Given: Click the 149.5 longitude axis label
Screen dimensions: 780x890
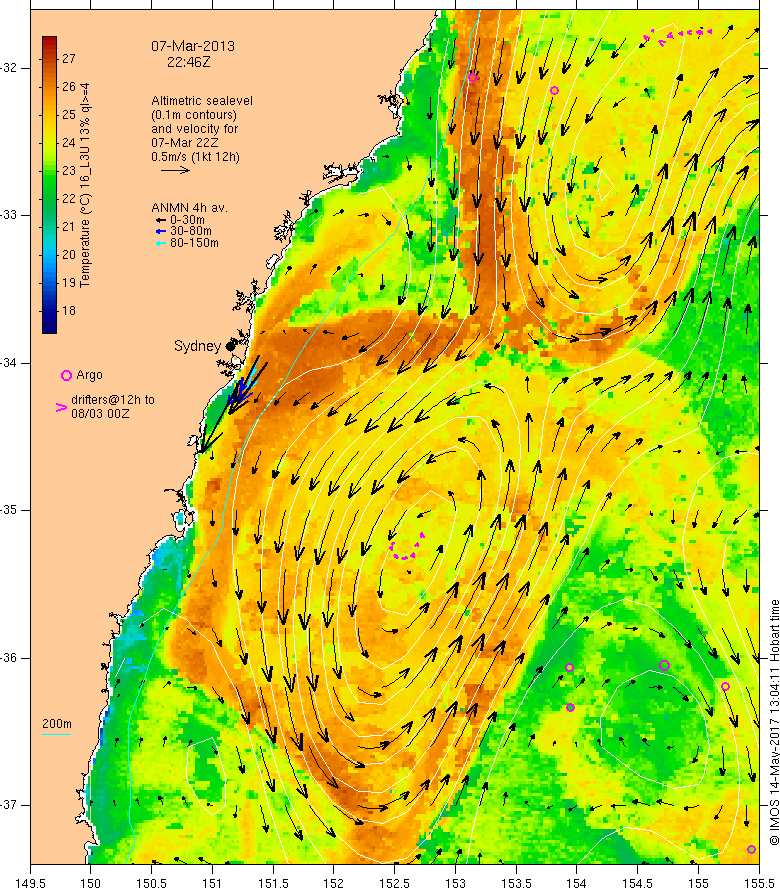Looking at the screenshot, I should [x=30, y=884].
